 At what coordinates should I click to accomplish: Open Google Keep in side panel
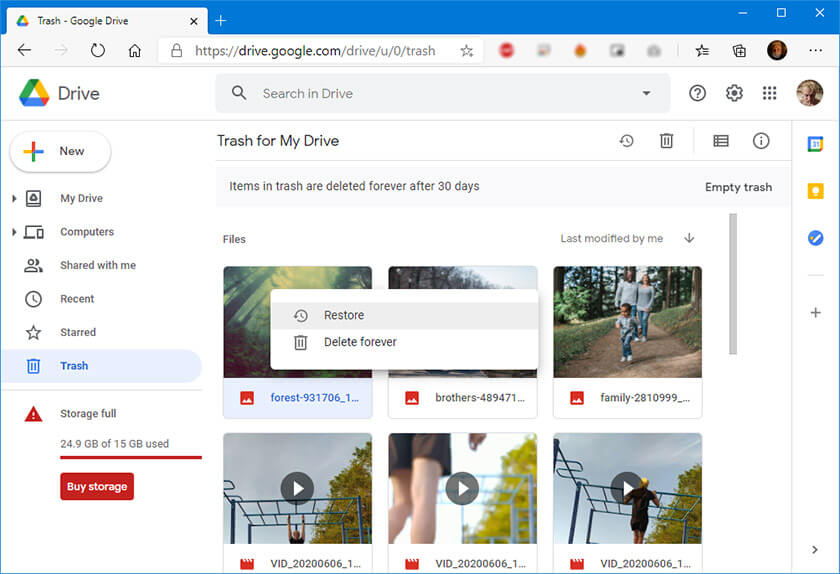pos(815,191)
